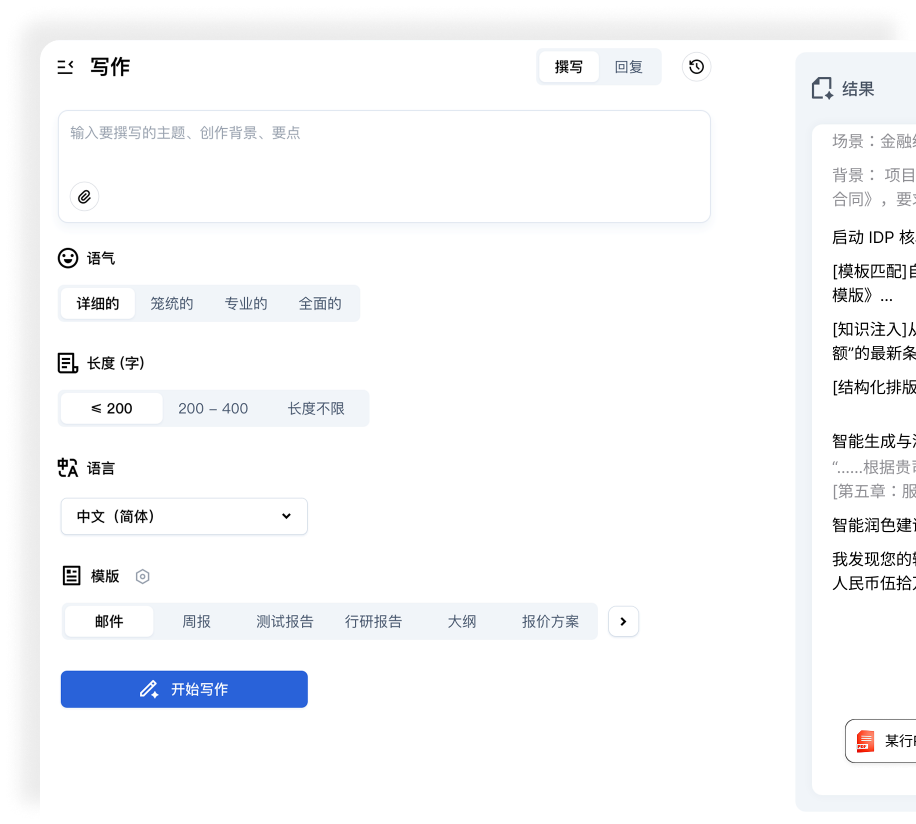Select the 笼统的 tone option
The image size is (916, 824).
coord(171,304)
